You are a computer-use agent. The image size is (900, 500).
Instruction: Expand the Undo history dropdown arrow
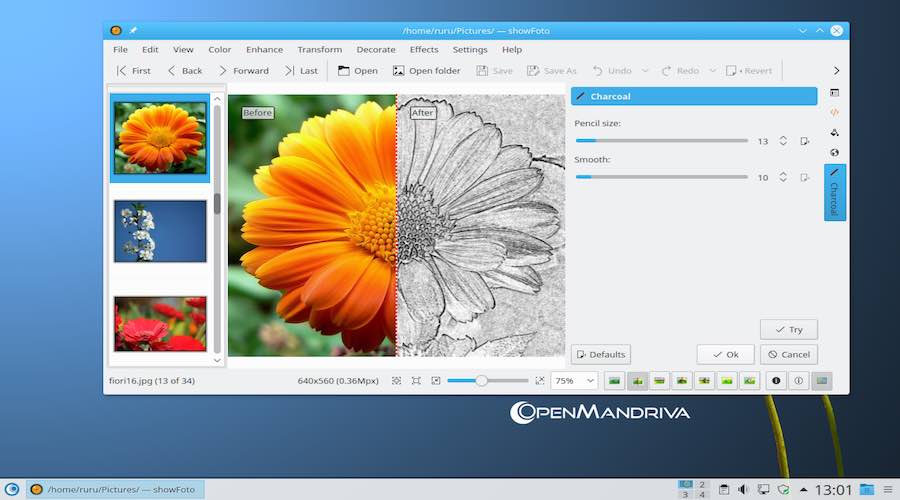pos(645,71)
